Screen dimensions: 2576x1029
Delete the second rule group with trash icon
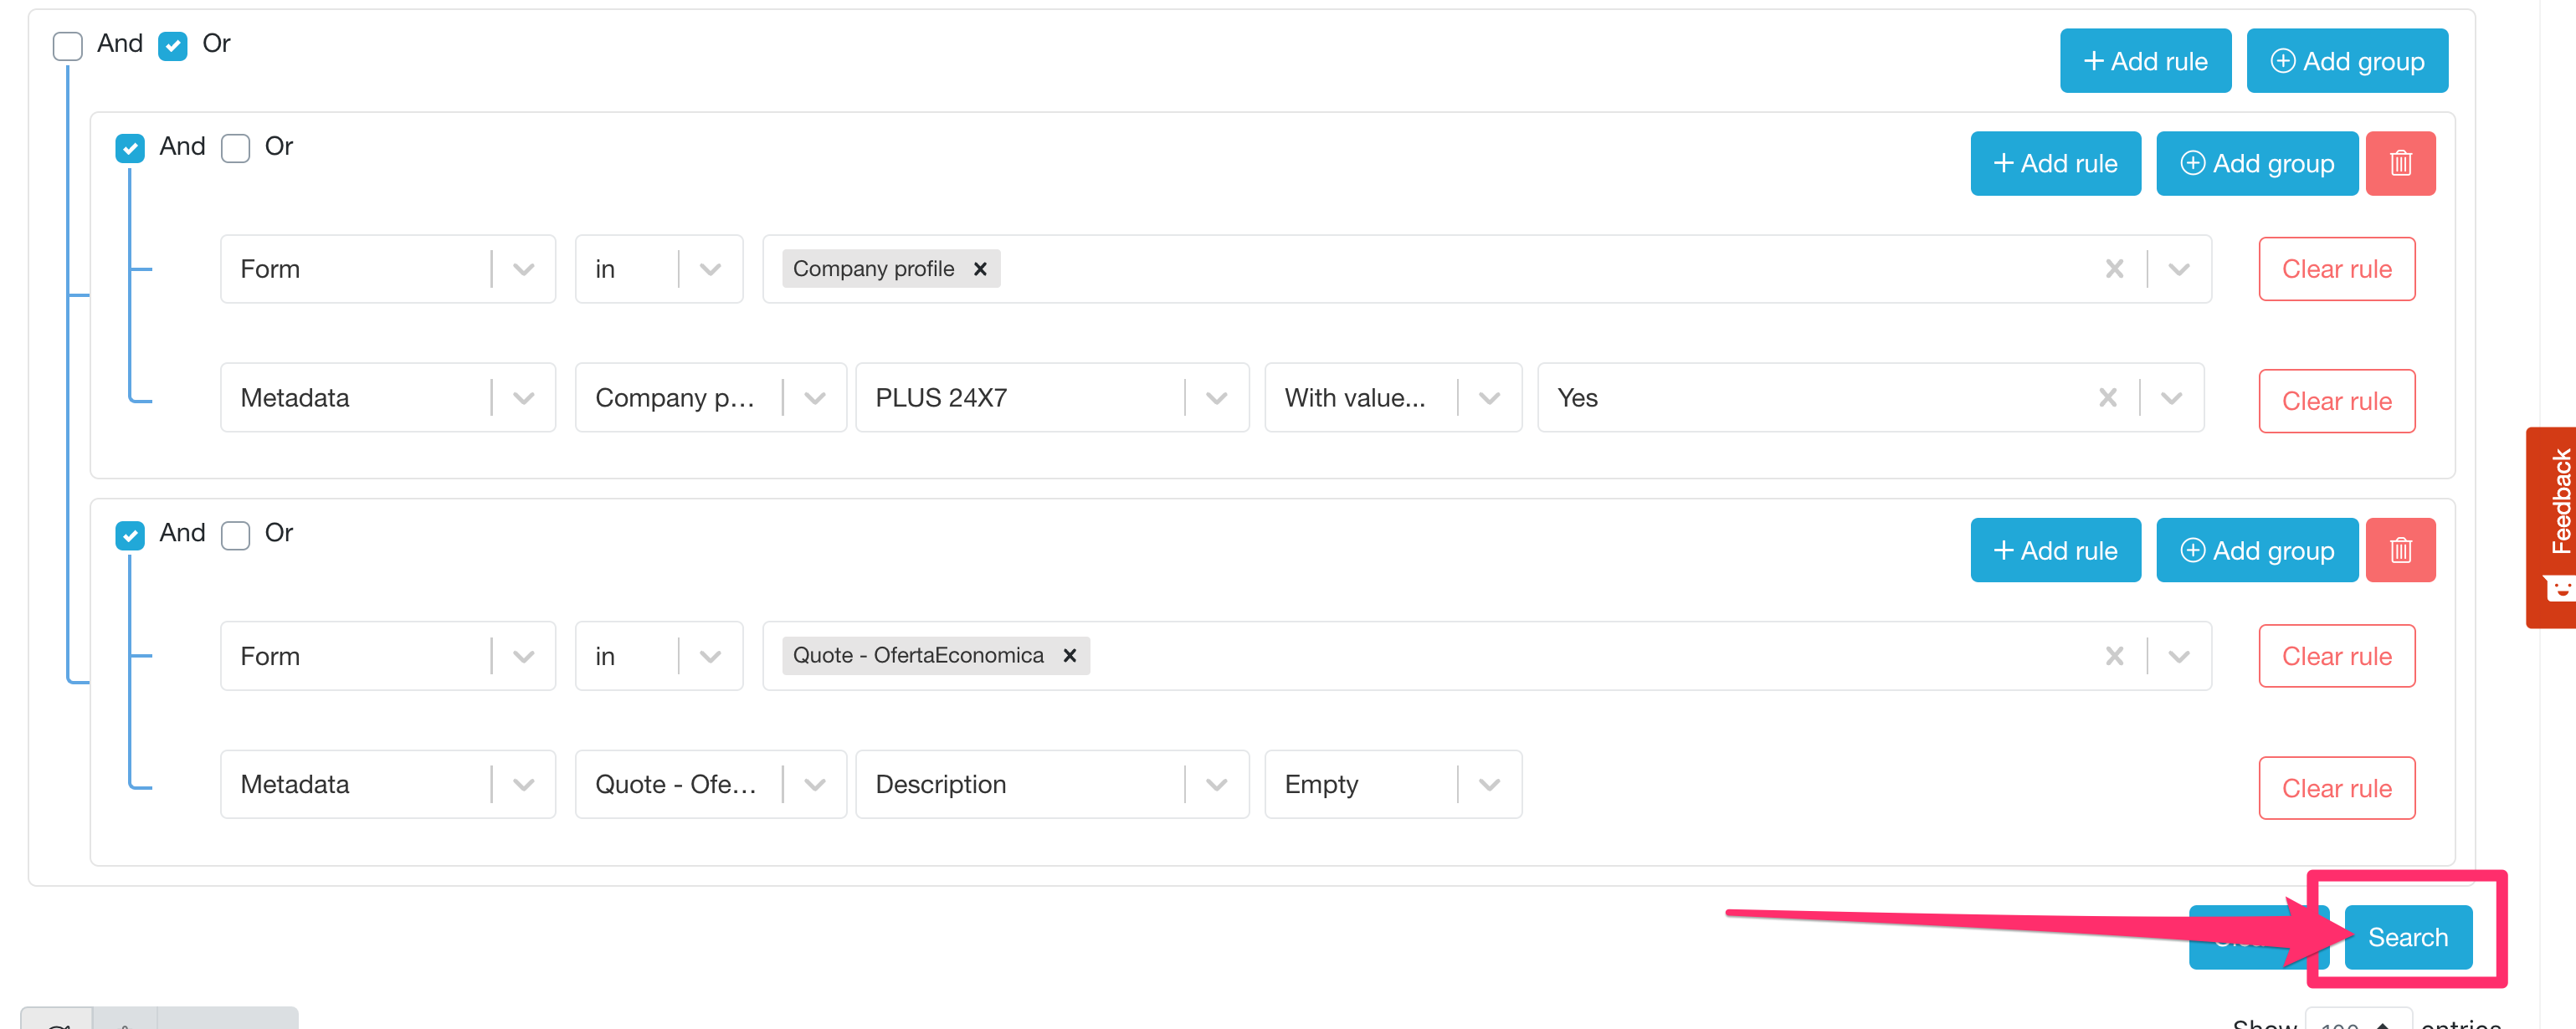2400,550
